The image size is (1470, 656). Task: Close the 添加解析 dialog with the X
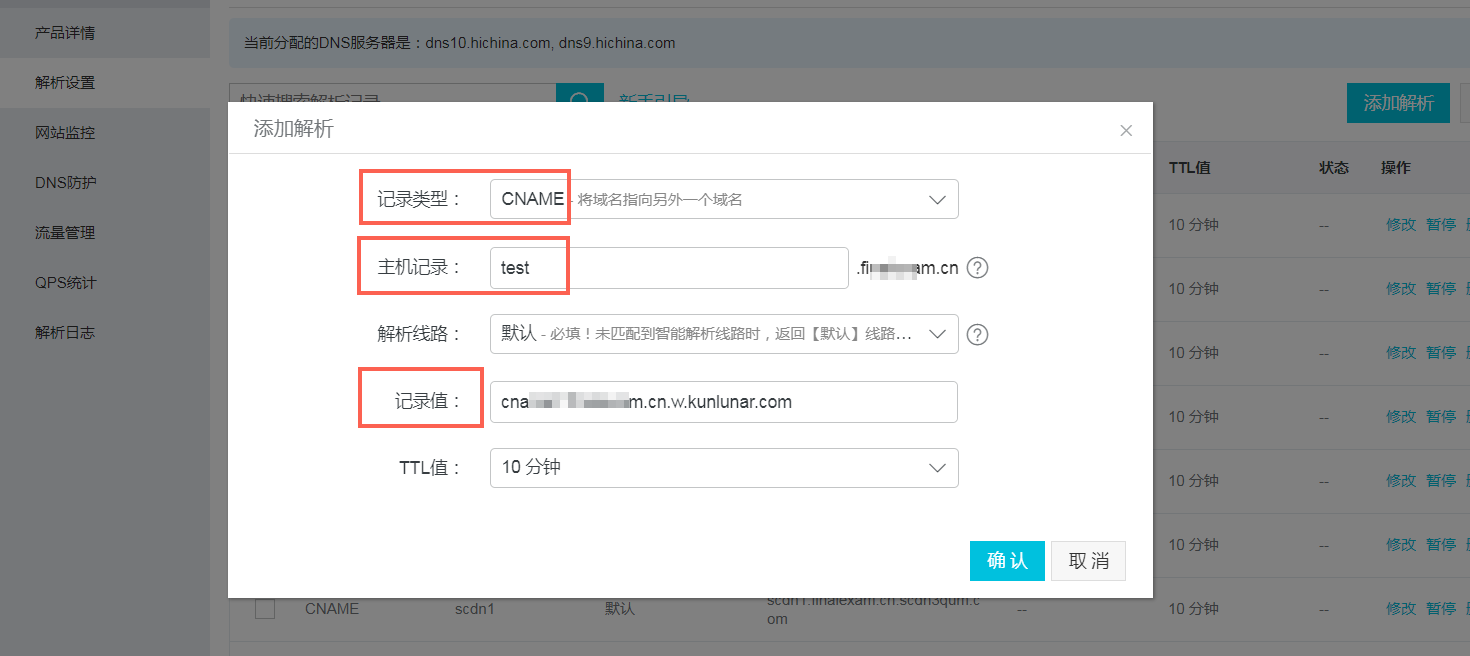1126,130
